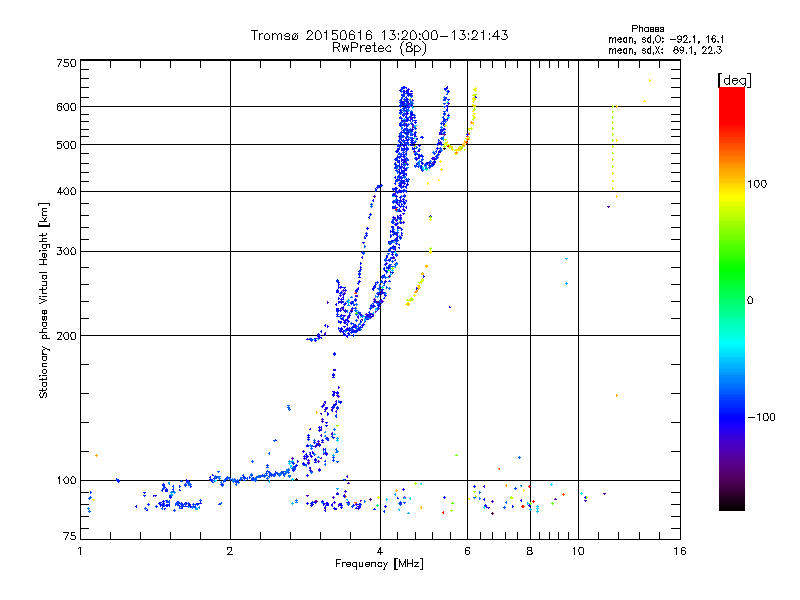
Task: Click the '-100' colorbar tick label
Action: click(761, 417)
